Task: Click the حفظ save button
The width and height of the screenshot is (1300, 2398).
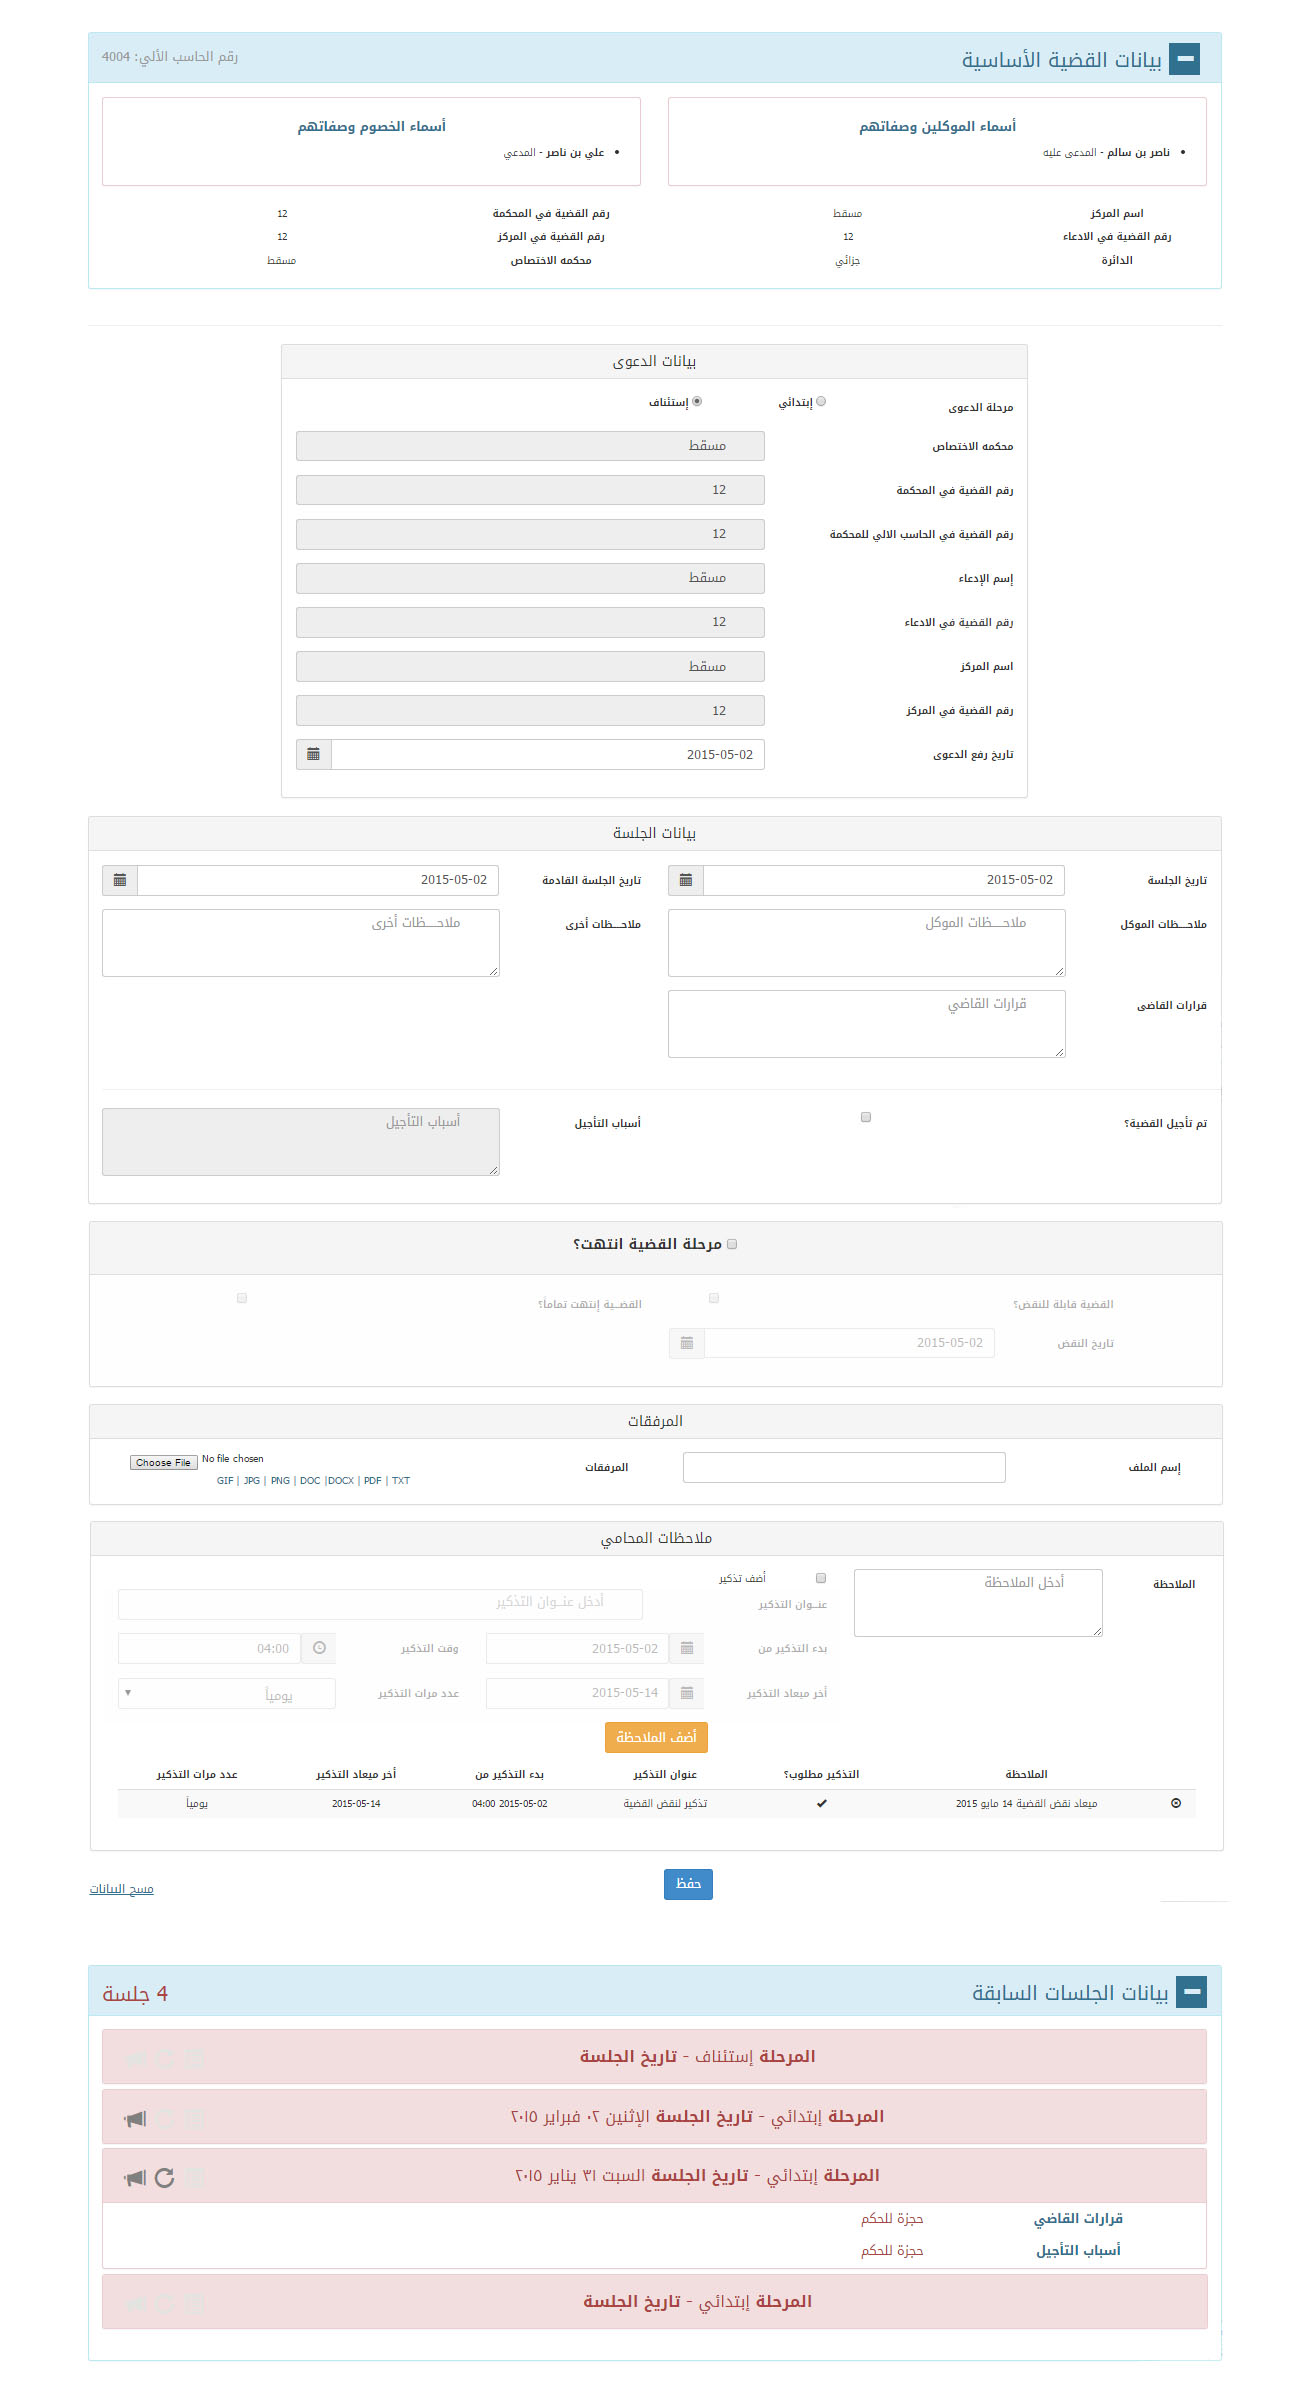Action: [x=688, y=1883]
